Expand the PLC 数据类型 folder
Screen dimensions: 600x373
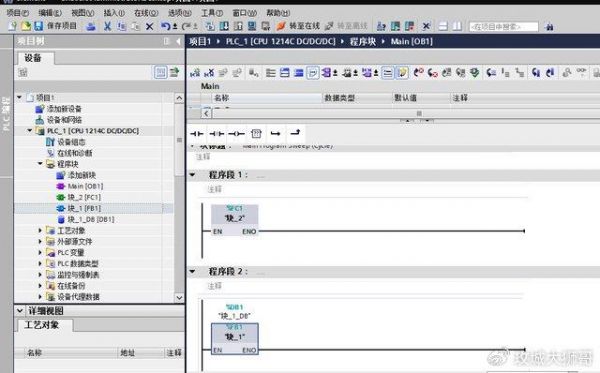(40, 264)
